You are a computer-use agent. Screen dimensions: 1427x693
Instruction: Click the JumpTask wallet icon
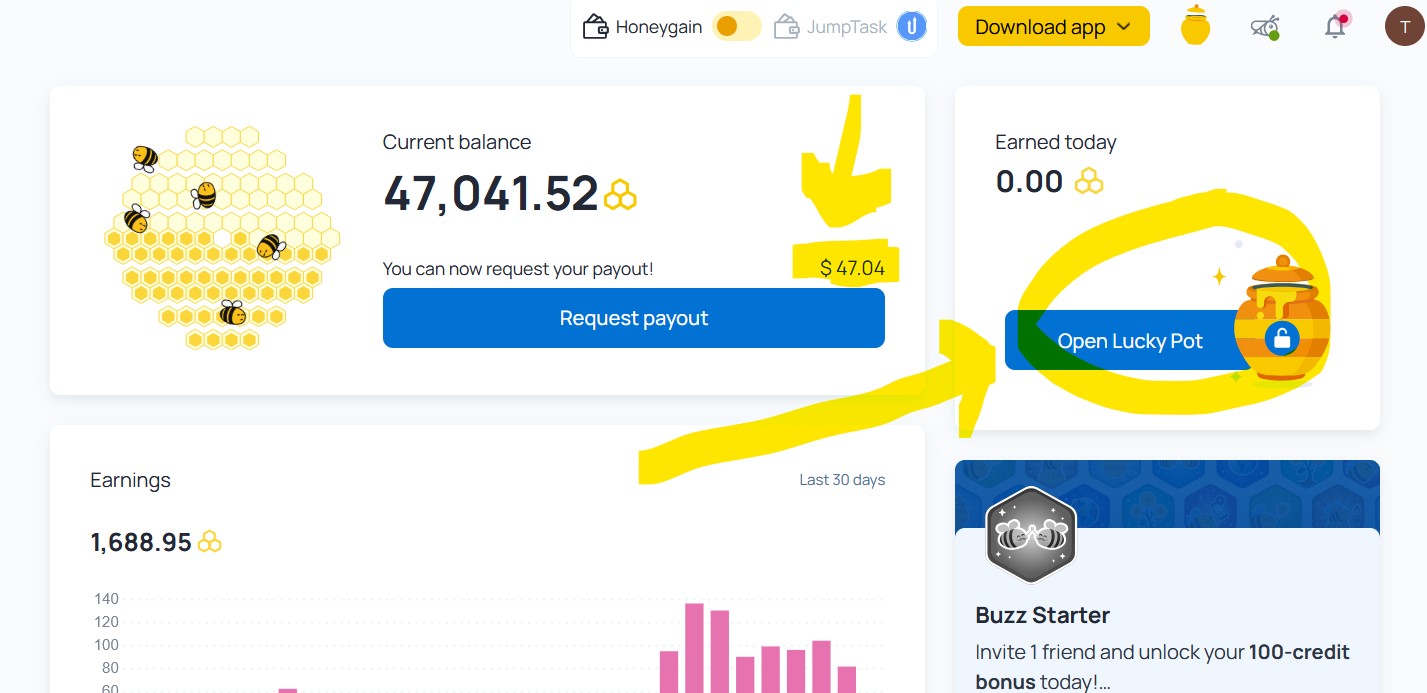[x=787, y=26]
